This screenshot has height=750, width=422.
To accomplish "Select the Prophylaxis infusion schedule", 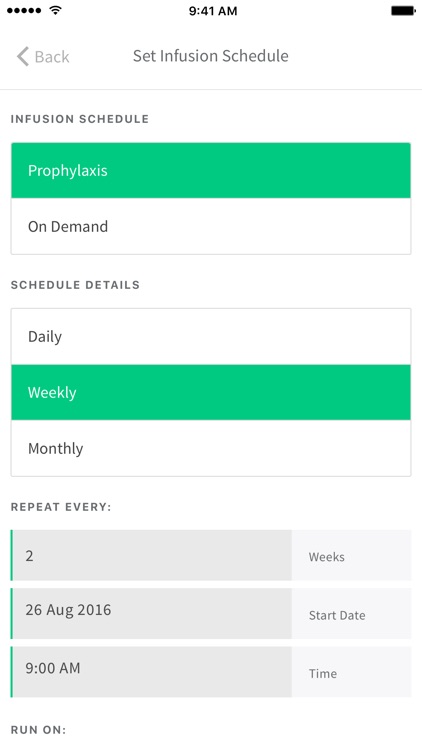I will coord(211,171).
